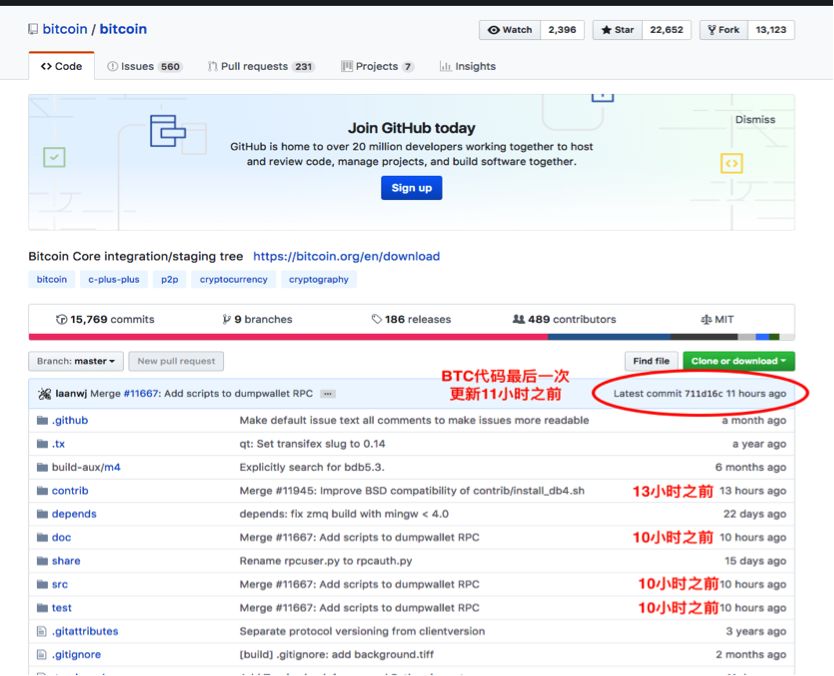This screenshot has width=834, height=676.
Task: Switch to the Issues tab
Action: [145, 66]
